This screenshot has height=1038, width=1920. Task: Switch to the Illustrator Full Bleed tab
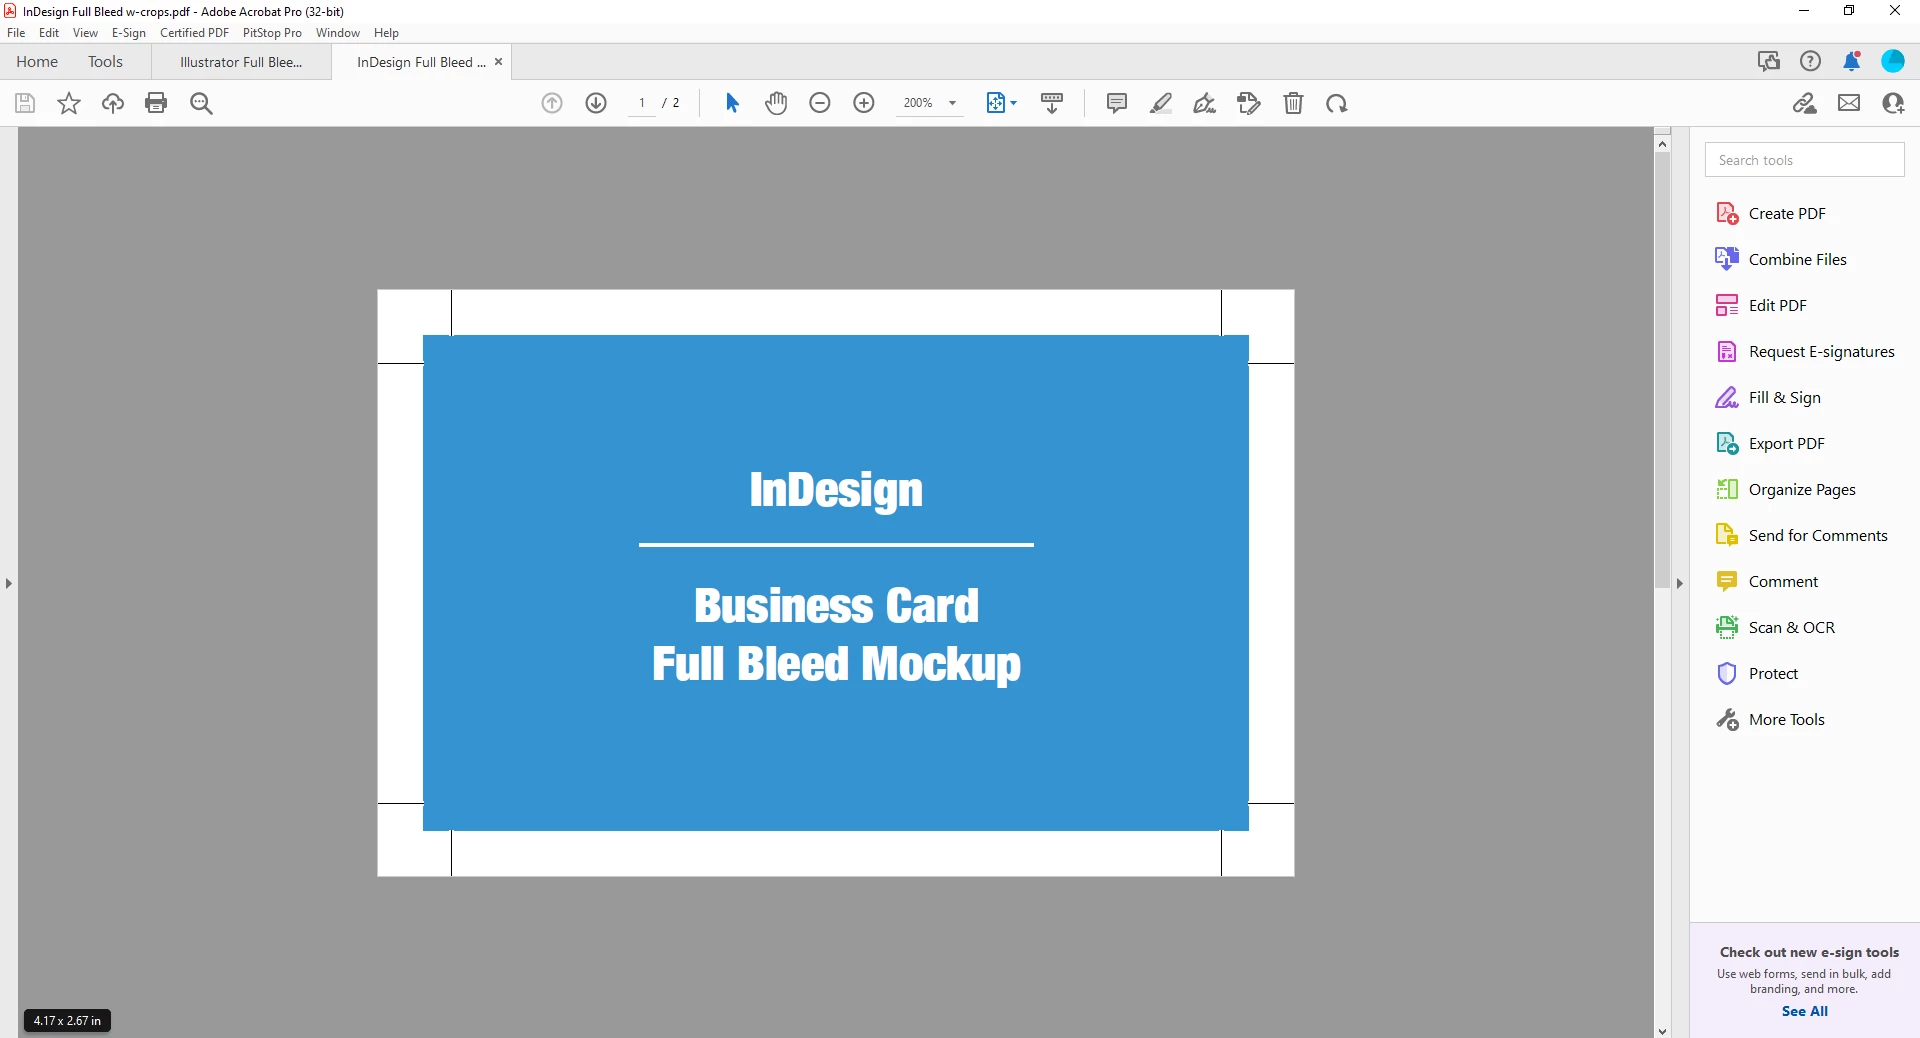click(x=241, y=62)
